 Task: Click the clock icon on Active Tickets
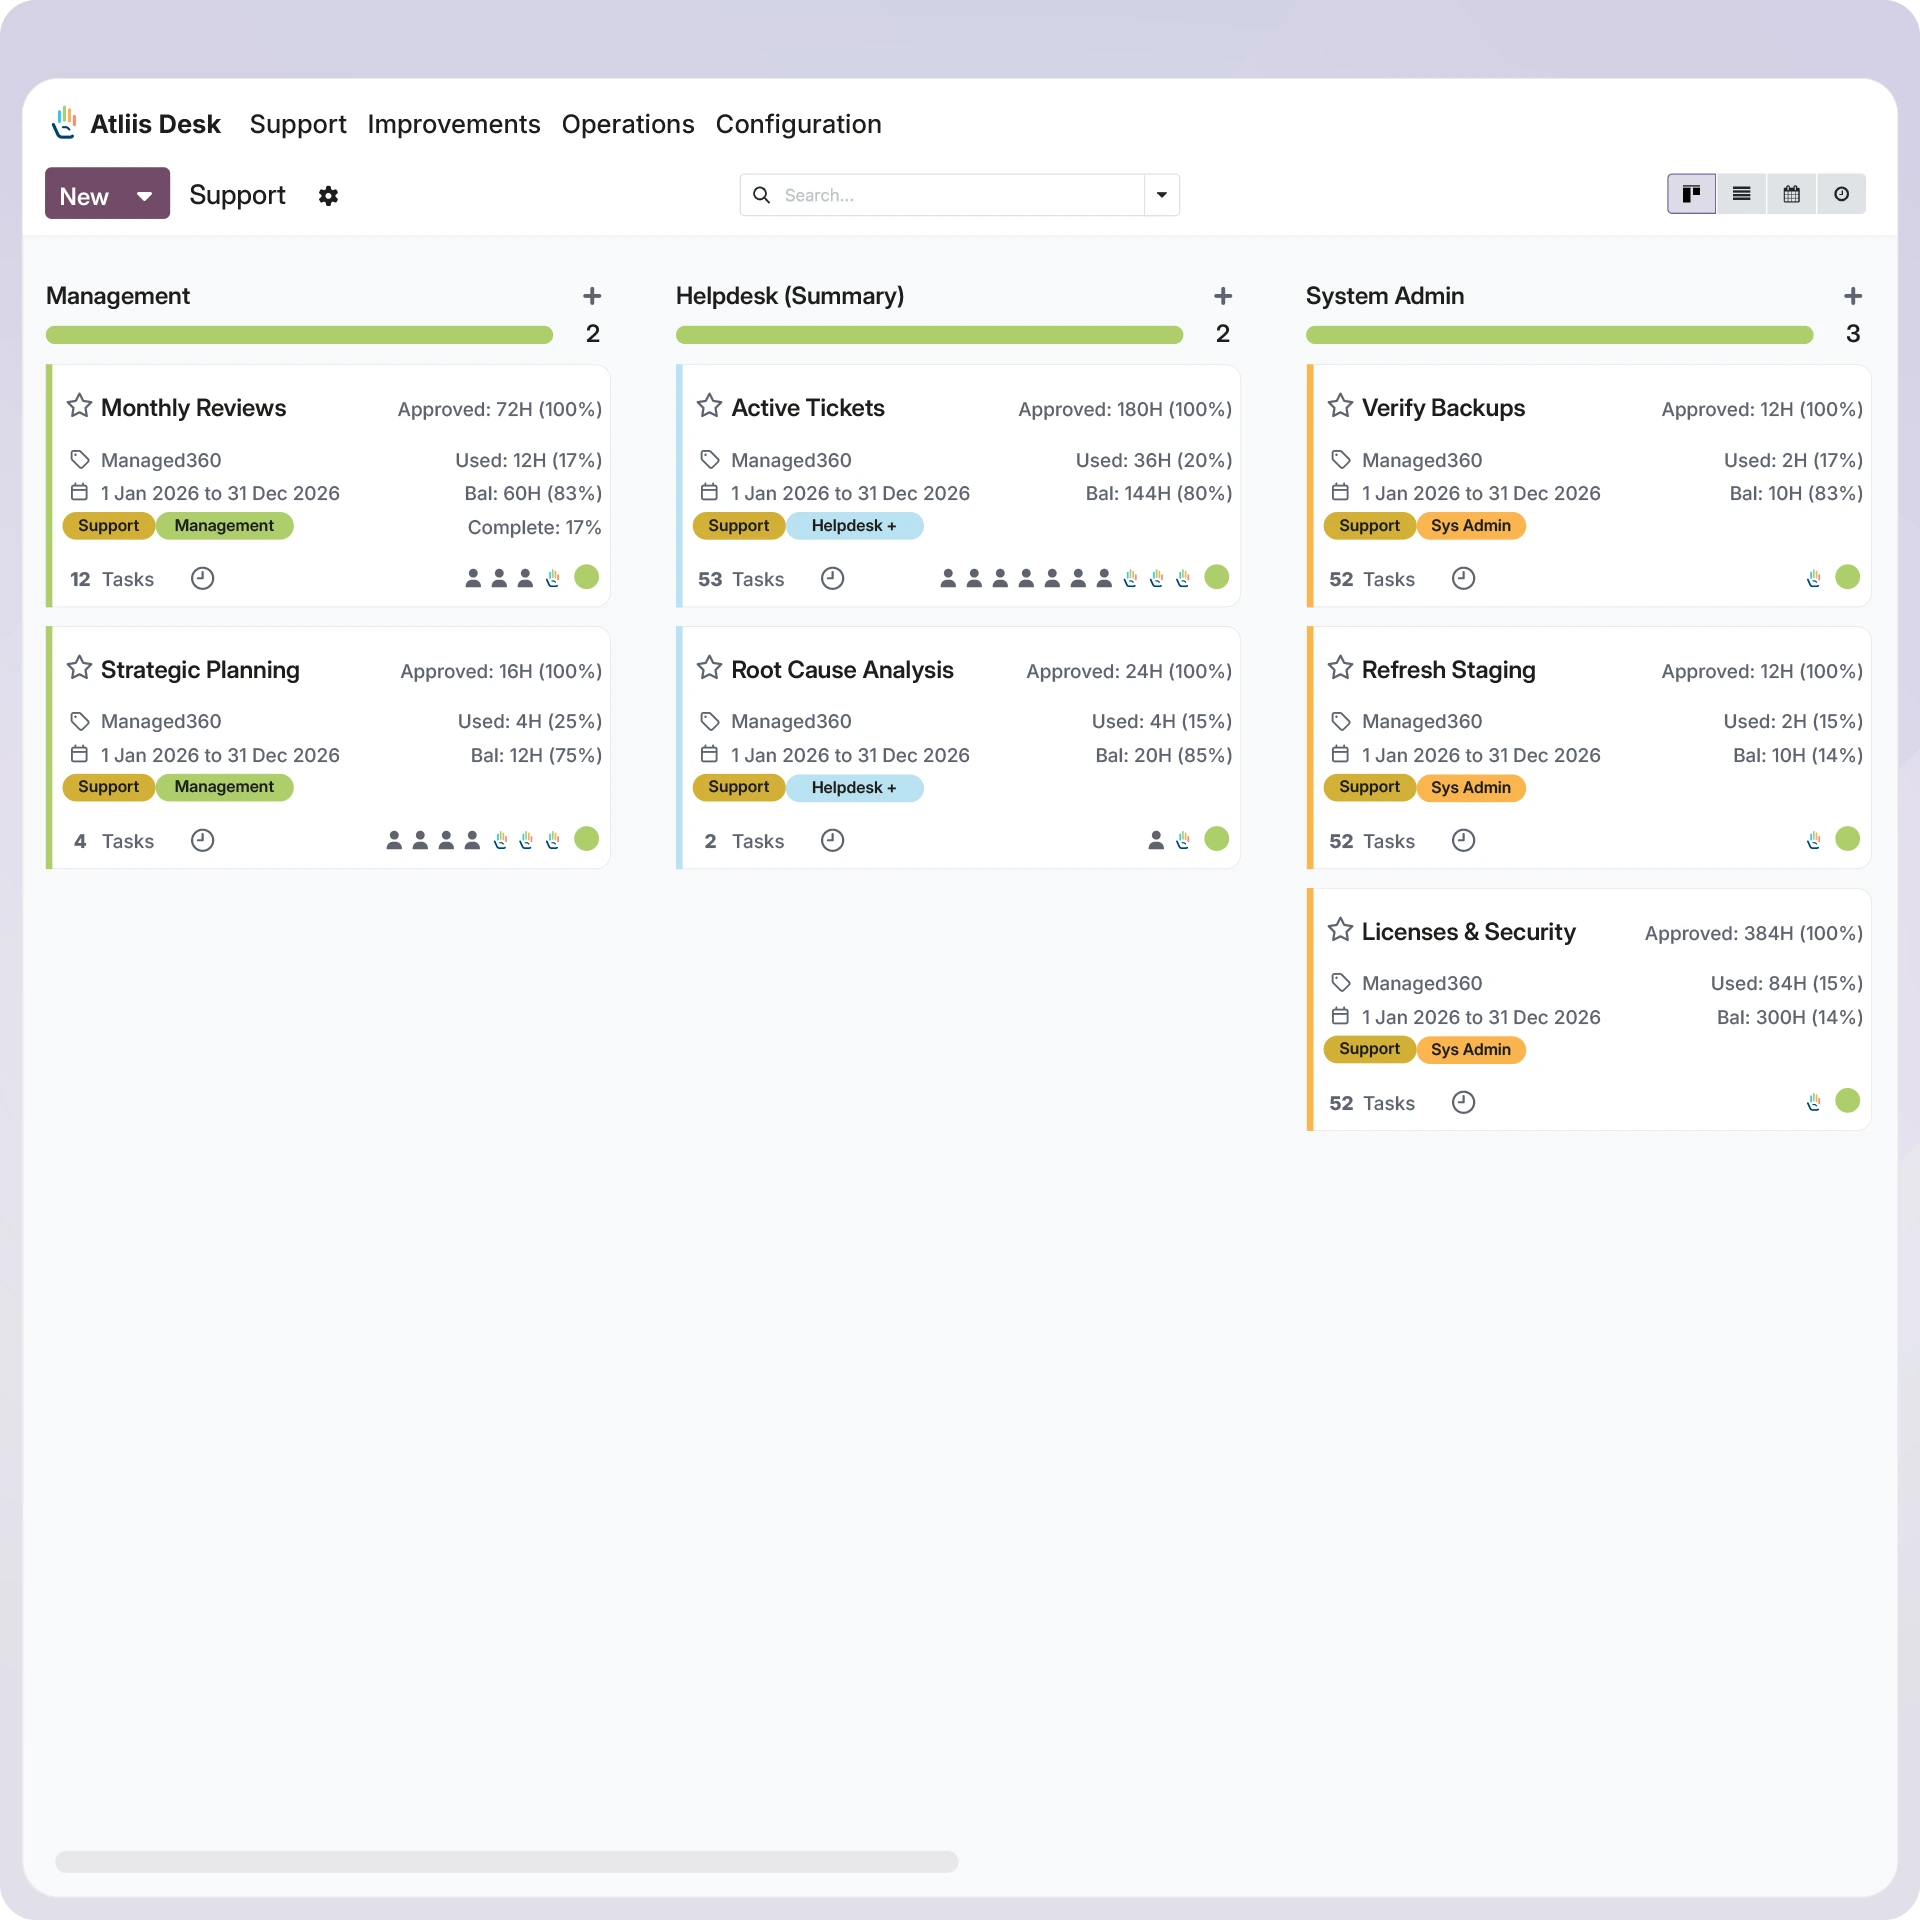click(832, 579)
